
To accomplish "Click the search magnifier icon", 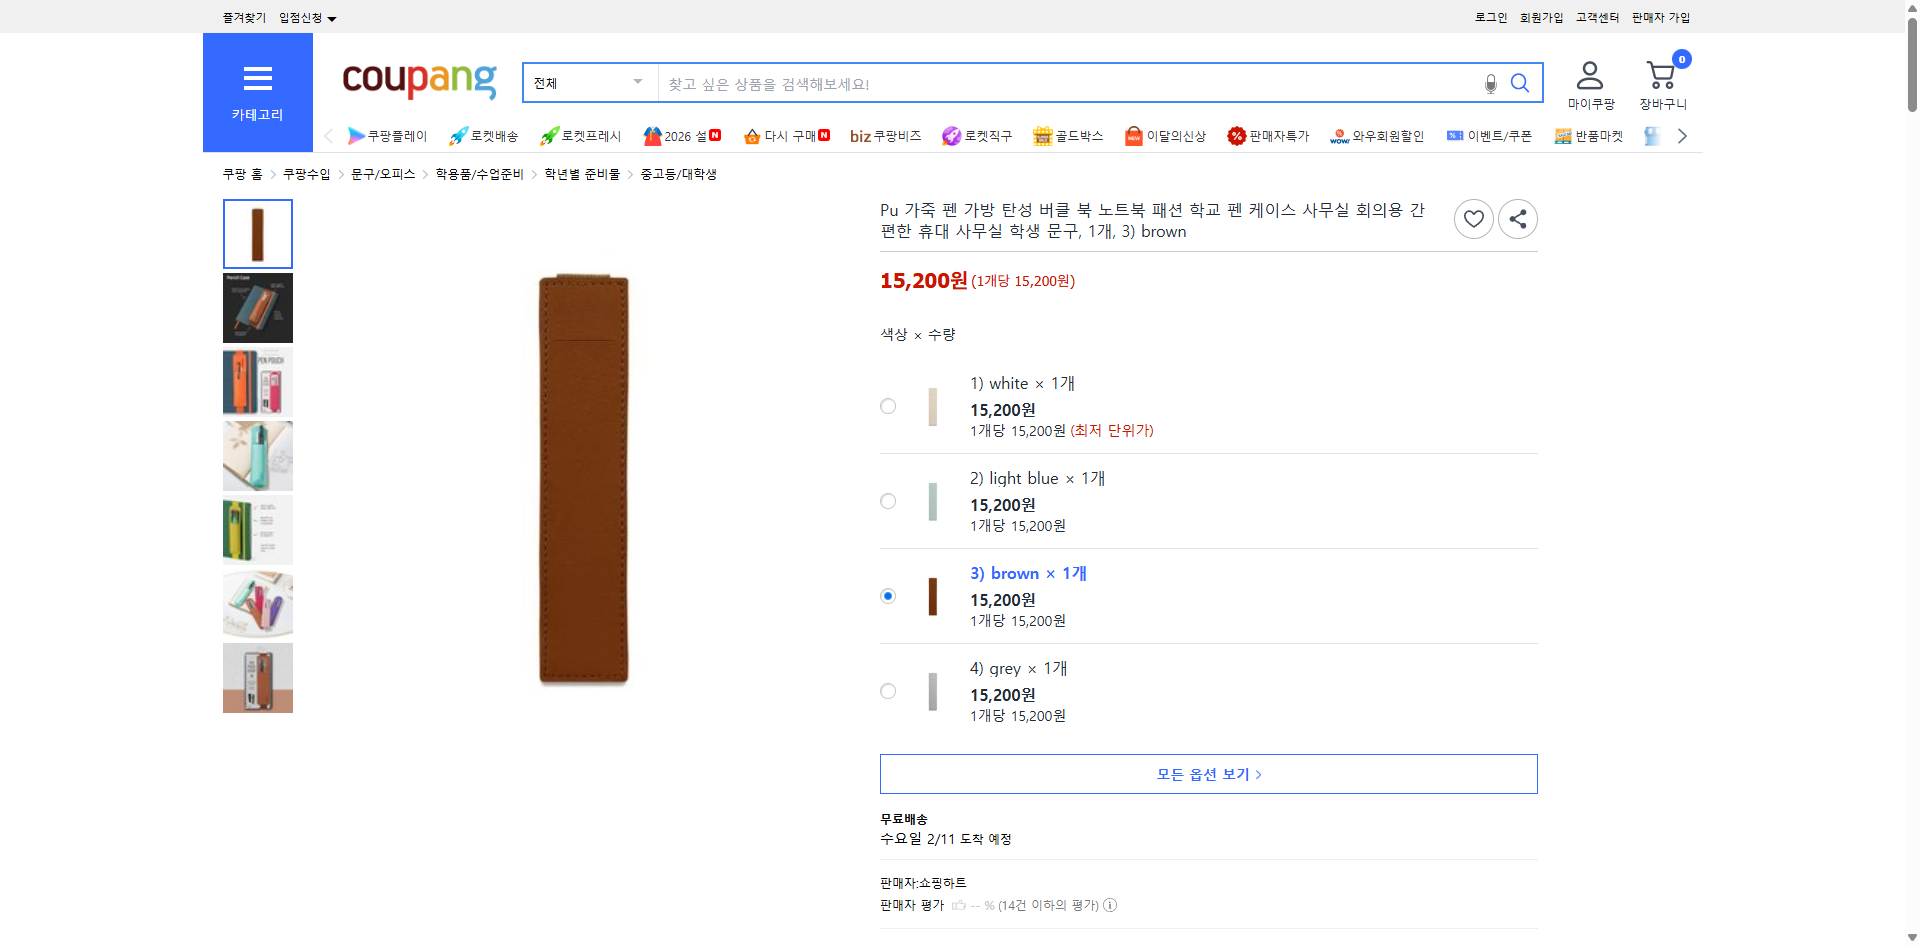I will (x=1520, y=83).
